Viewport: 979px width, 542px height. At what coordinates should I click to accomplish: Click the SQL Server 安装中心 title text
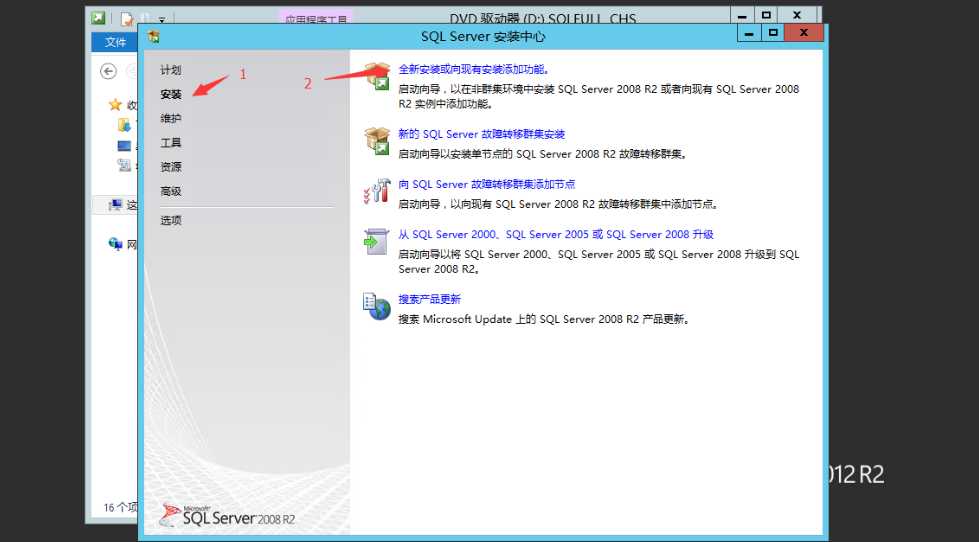pos(483,37)
